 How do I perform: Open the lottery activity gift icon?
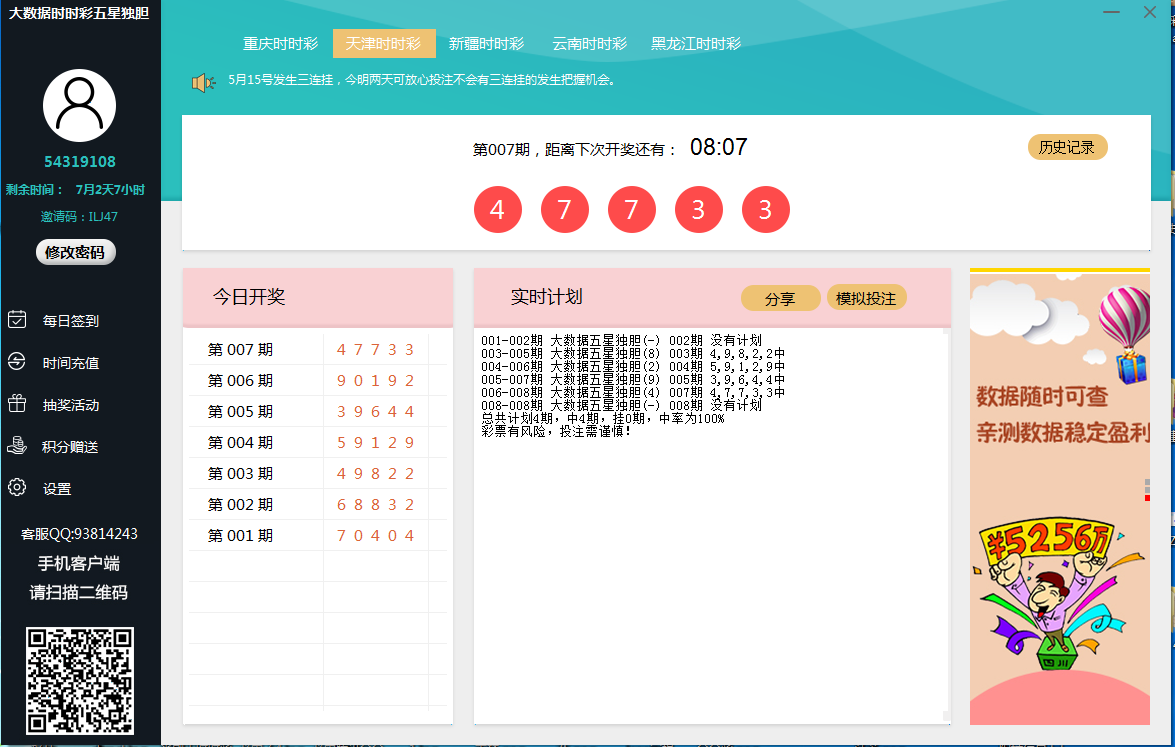click(16, 404)
